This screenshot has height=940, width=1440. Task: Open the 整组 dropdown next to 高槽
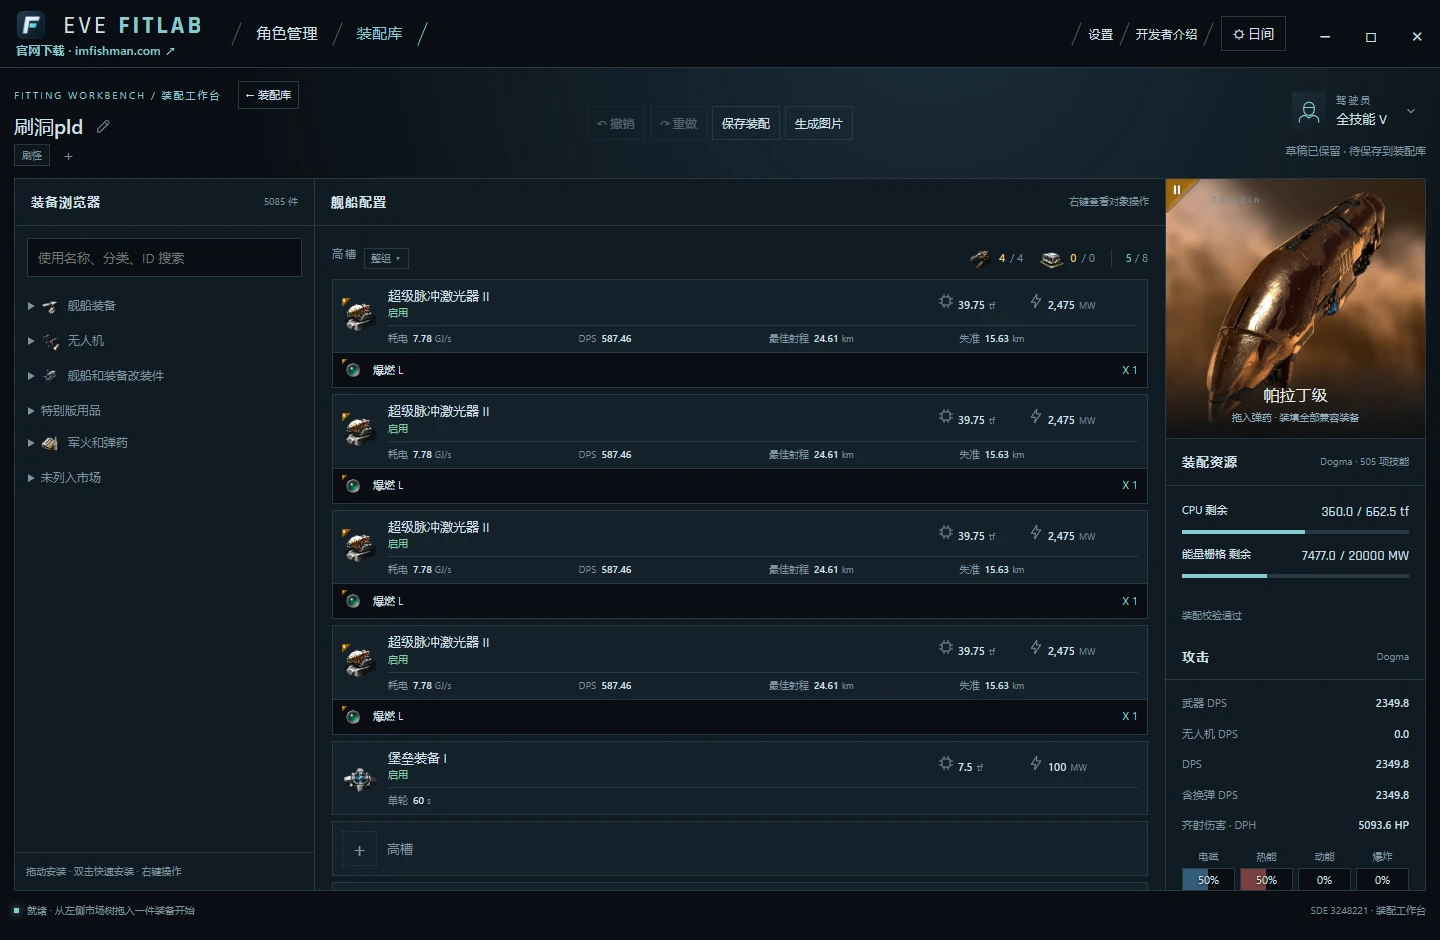pyautogui.click(x=386, y=258)
